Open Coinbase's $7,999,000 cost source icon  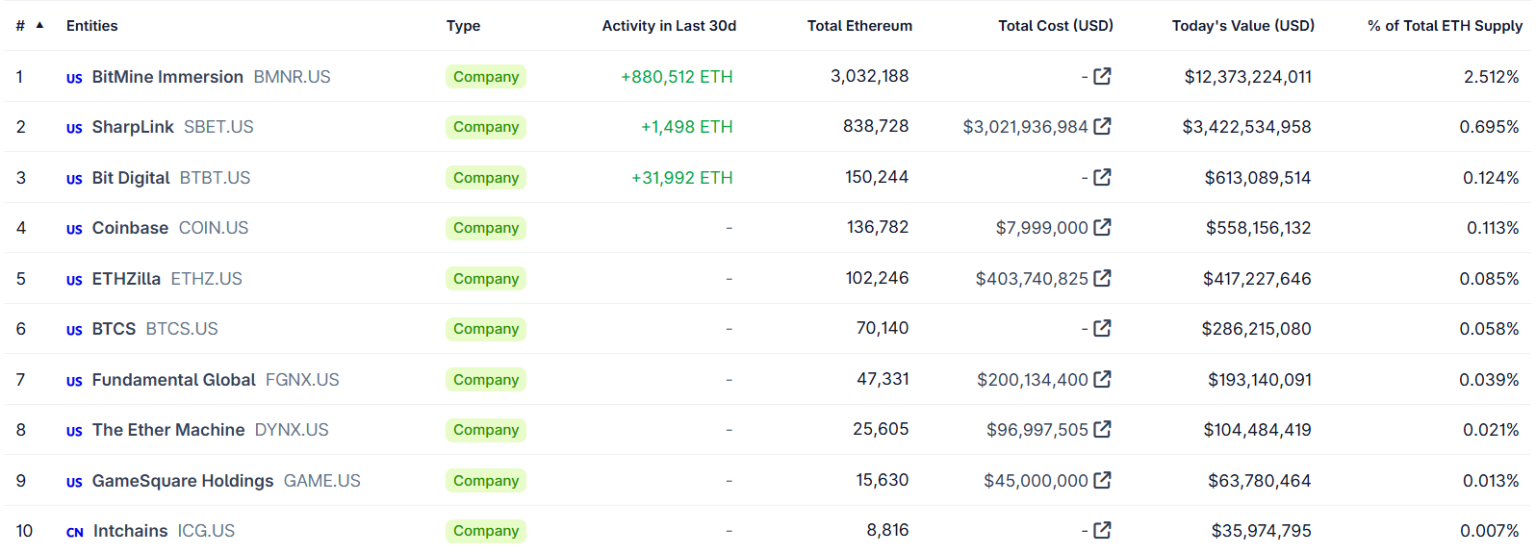[x=1102, y=227]
